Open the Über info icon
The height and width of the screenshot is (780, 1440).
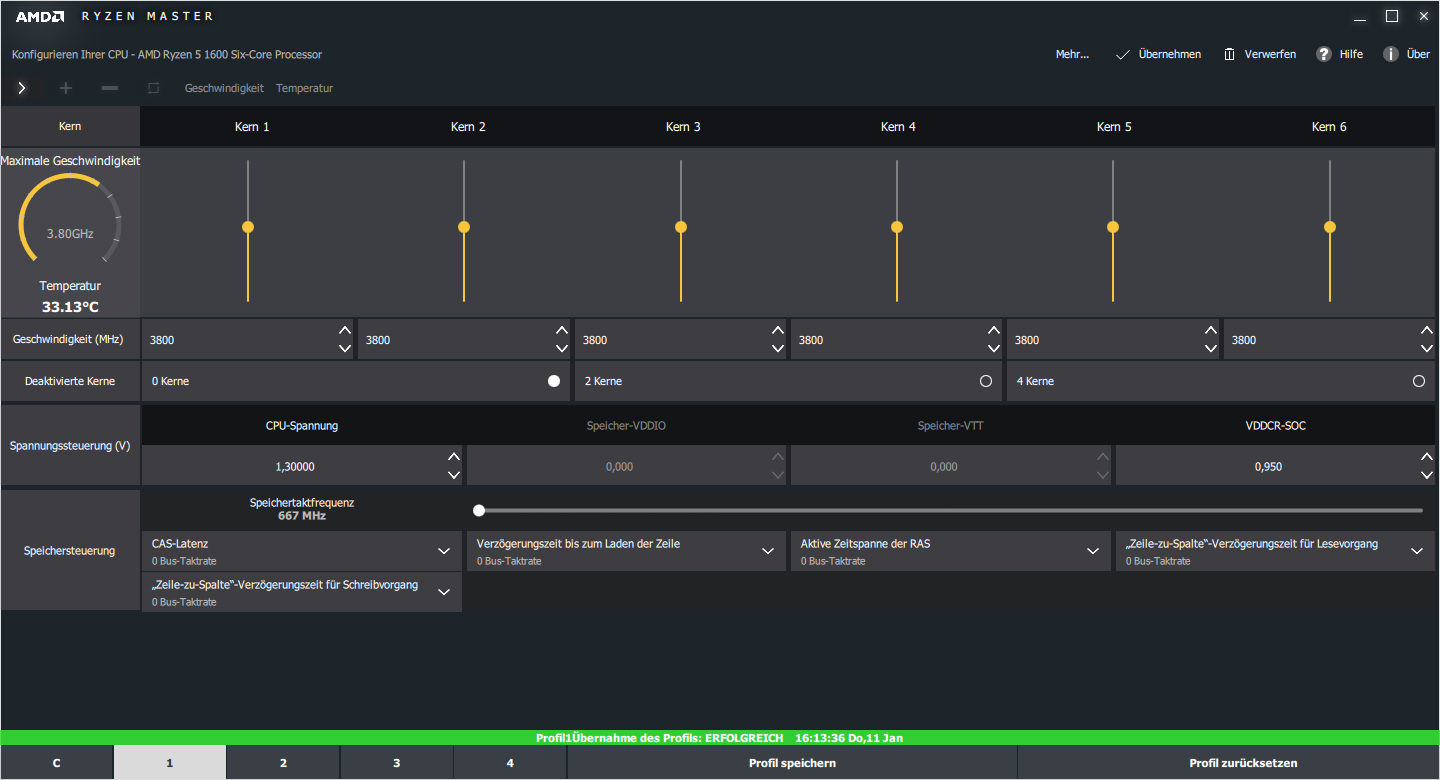(1390, 54)
